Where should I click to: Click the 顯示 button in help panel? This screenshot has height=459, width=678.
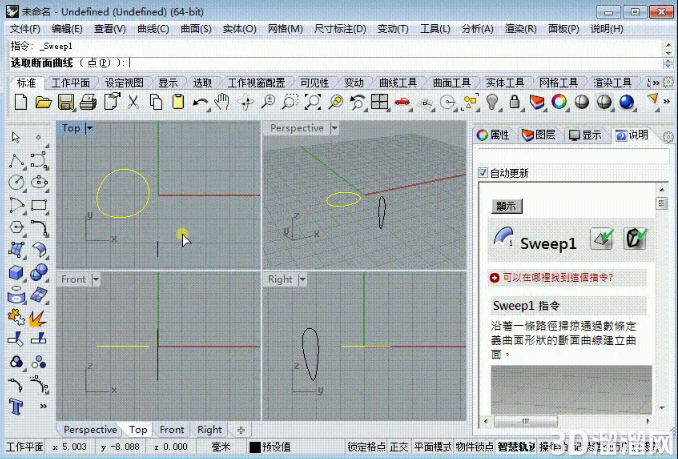[x=507, y=206]
